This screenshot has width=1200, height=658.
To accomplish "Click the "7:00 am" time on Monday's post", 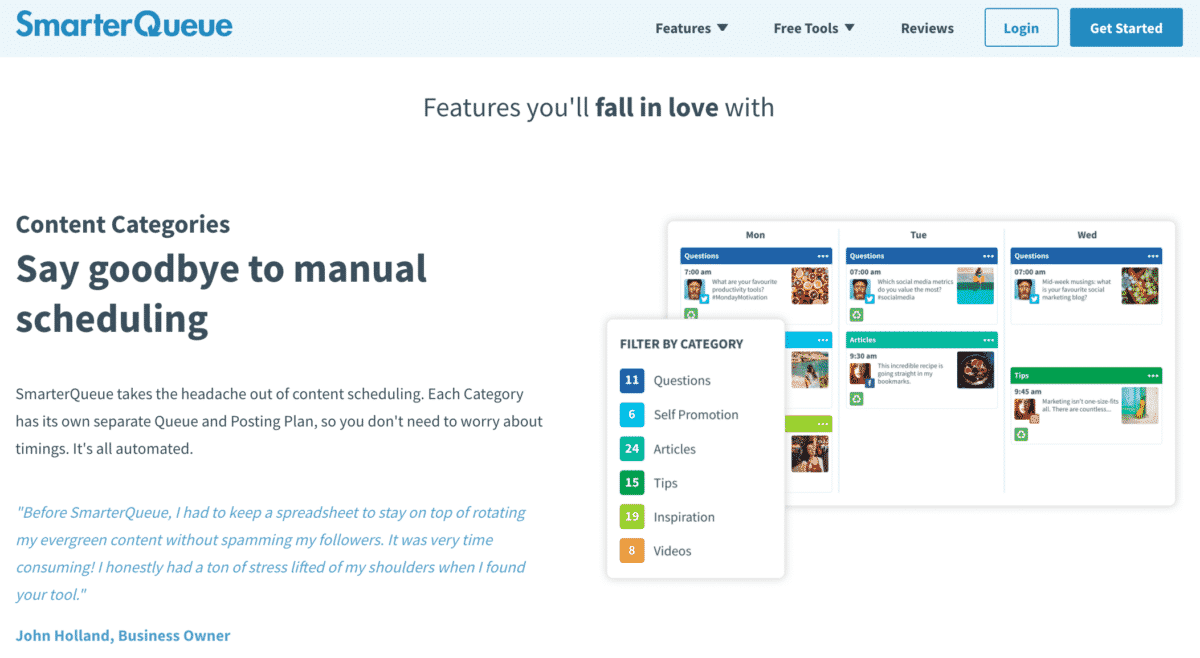I will [x=698, y=271].
